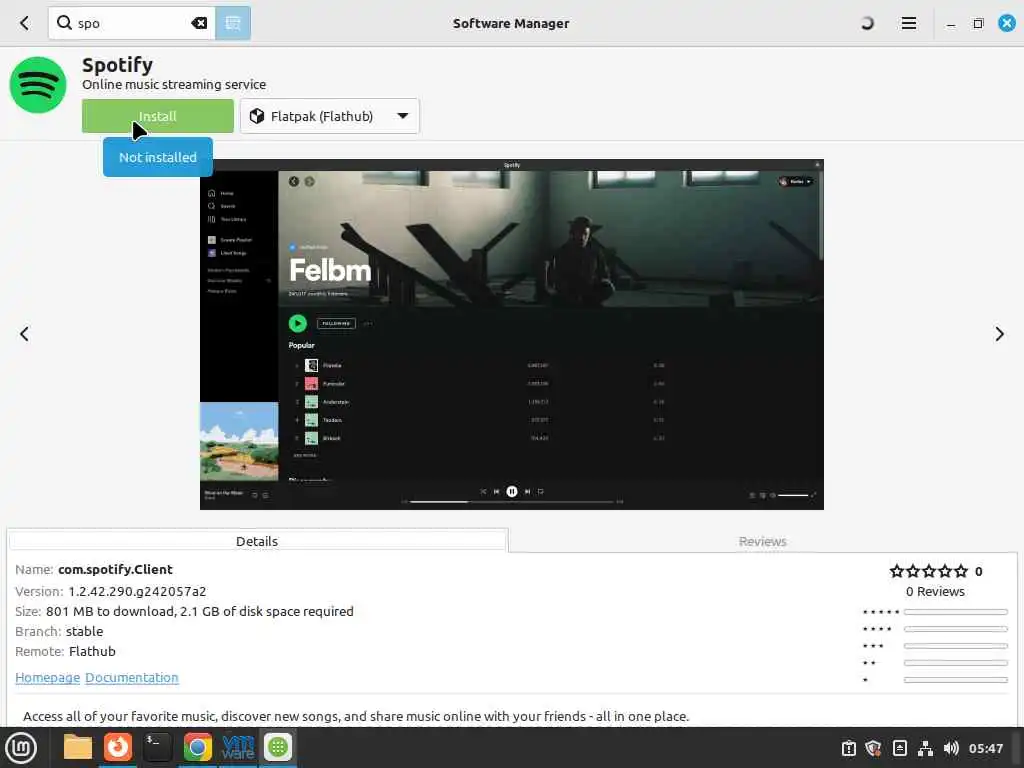This screenshot has width=1024, height=768.
Task: Open the Terminal from taskbar
Action: coord(157,748)
